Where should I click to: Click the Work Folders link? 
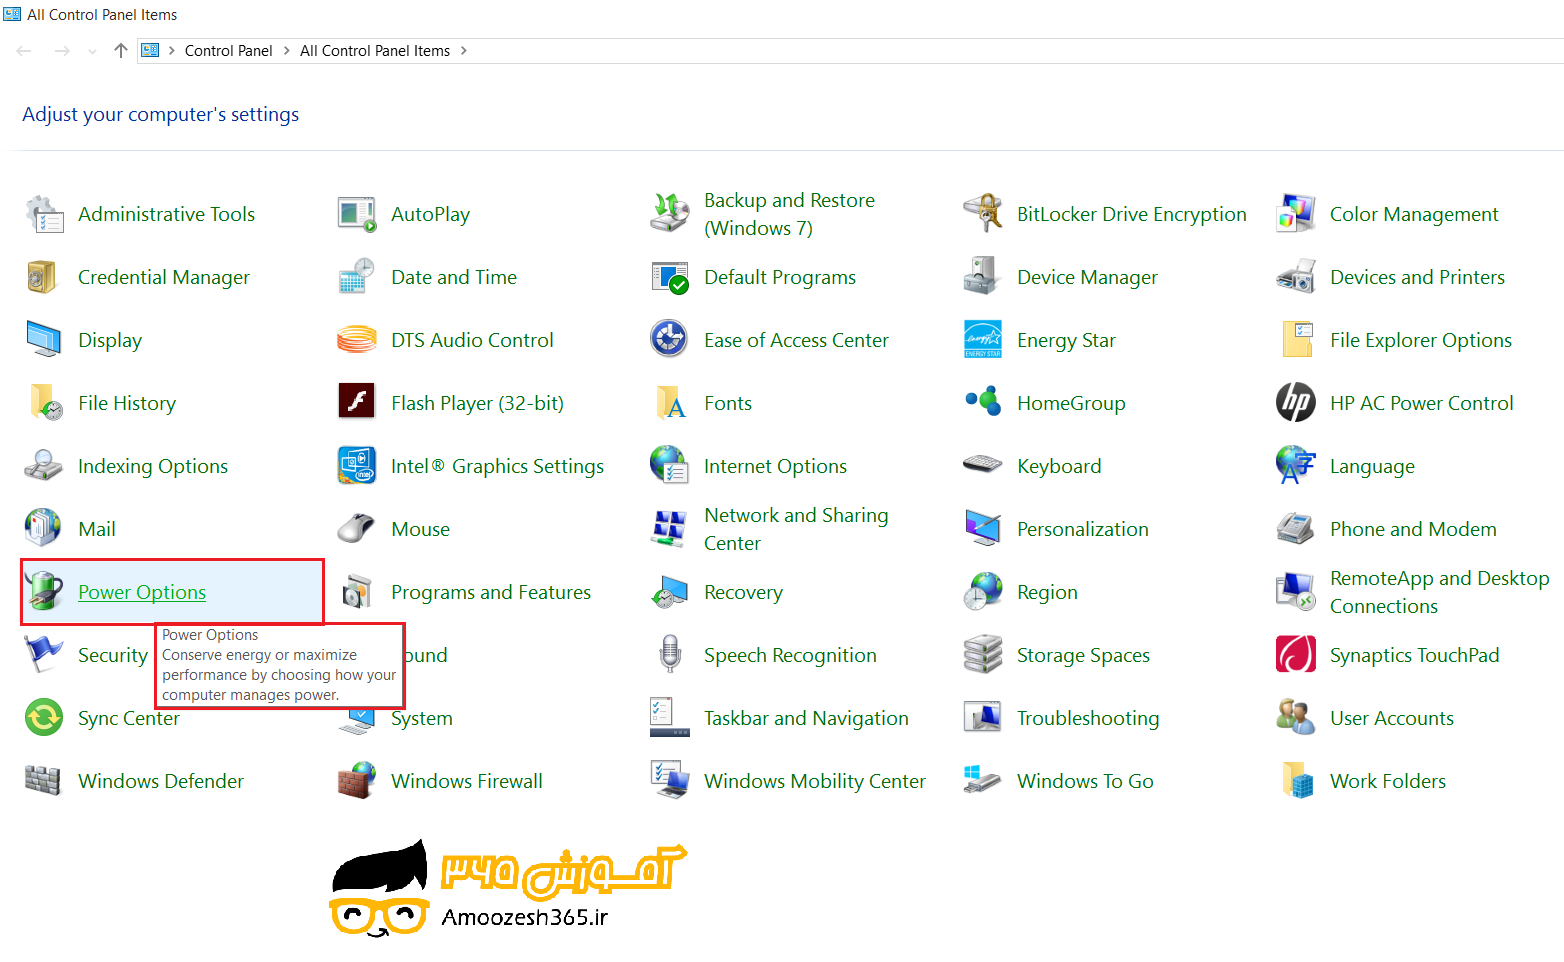click(1388, 781)
